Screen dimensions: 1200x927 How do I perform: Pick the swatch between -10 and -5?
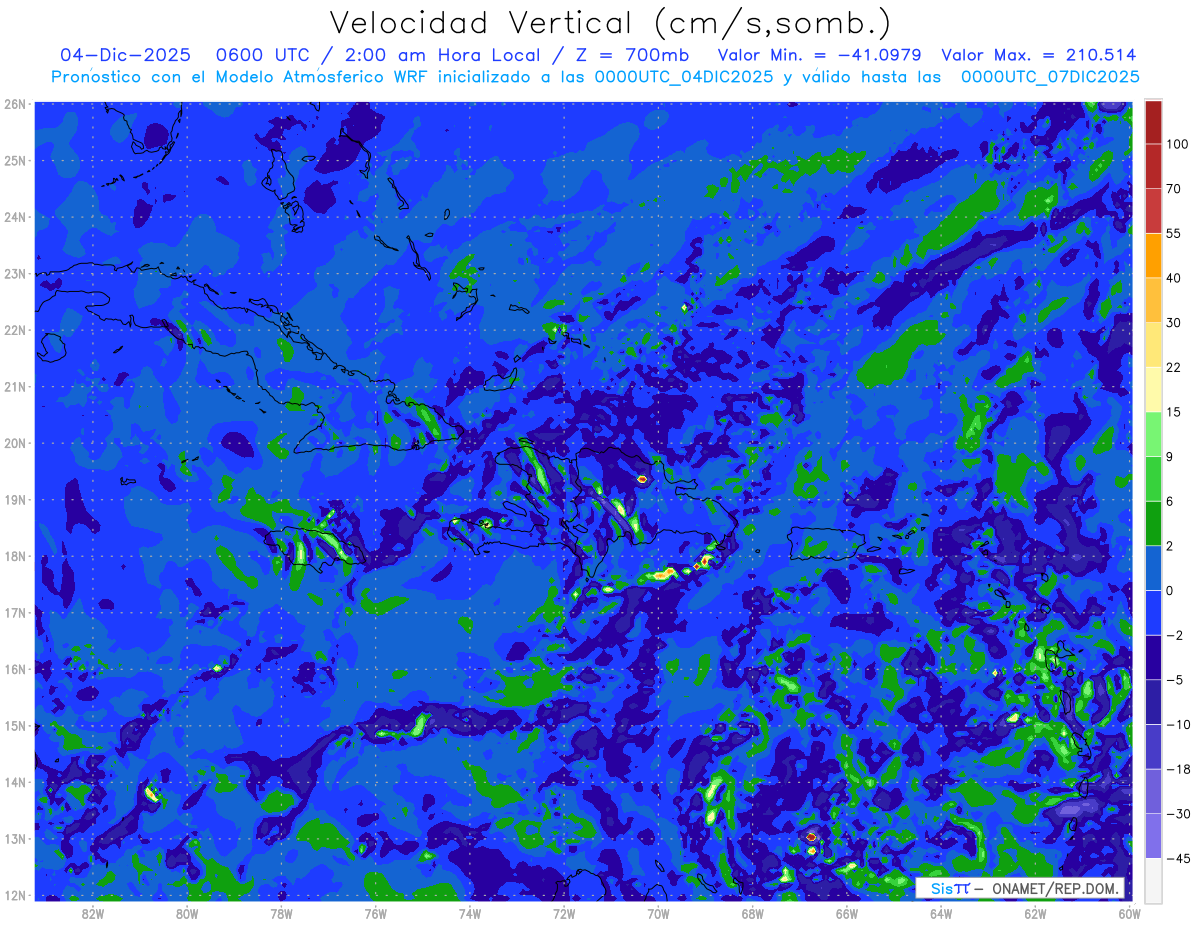(1154, 702)
